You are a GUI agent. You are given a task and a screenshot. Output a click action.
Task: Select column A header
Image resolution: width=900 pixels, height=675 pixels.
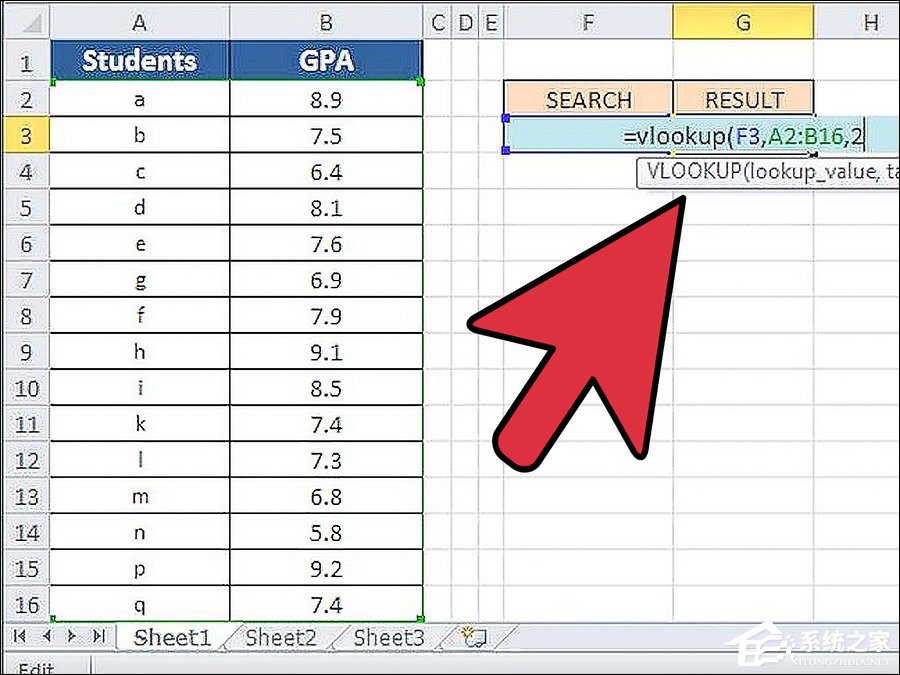(139, 22)
